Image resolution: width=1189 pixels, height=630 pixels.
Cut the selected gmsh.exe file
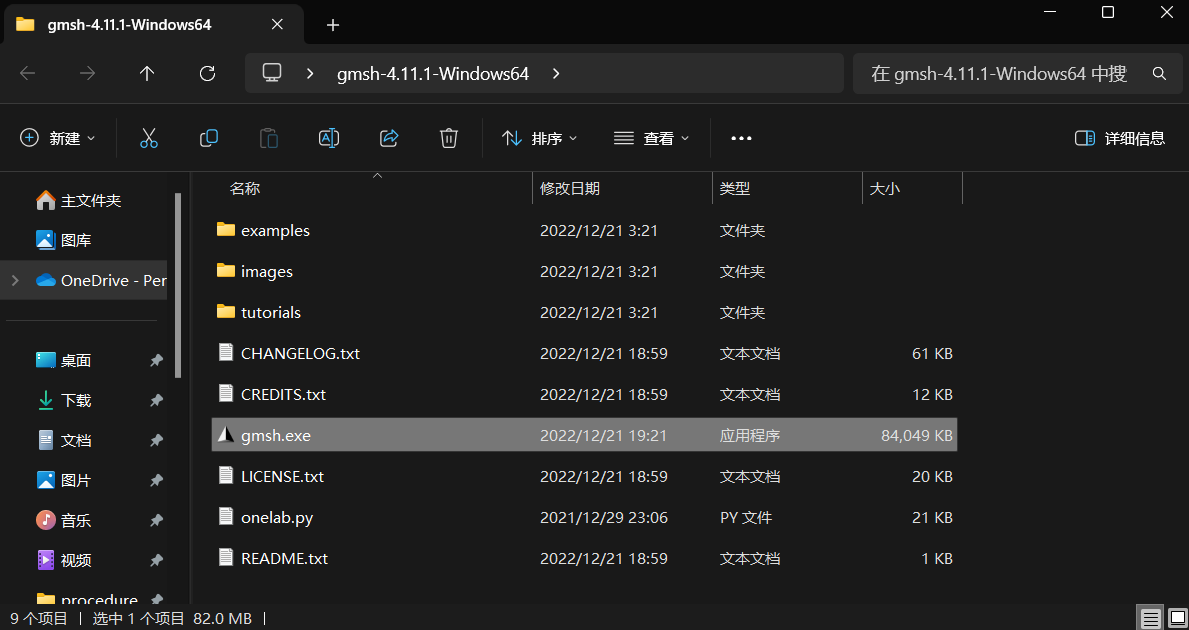pyautogui.click(x=148, y=138)
